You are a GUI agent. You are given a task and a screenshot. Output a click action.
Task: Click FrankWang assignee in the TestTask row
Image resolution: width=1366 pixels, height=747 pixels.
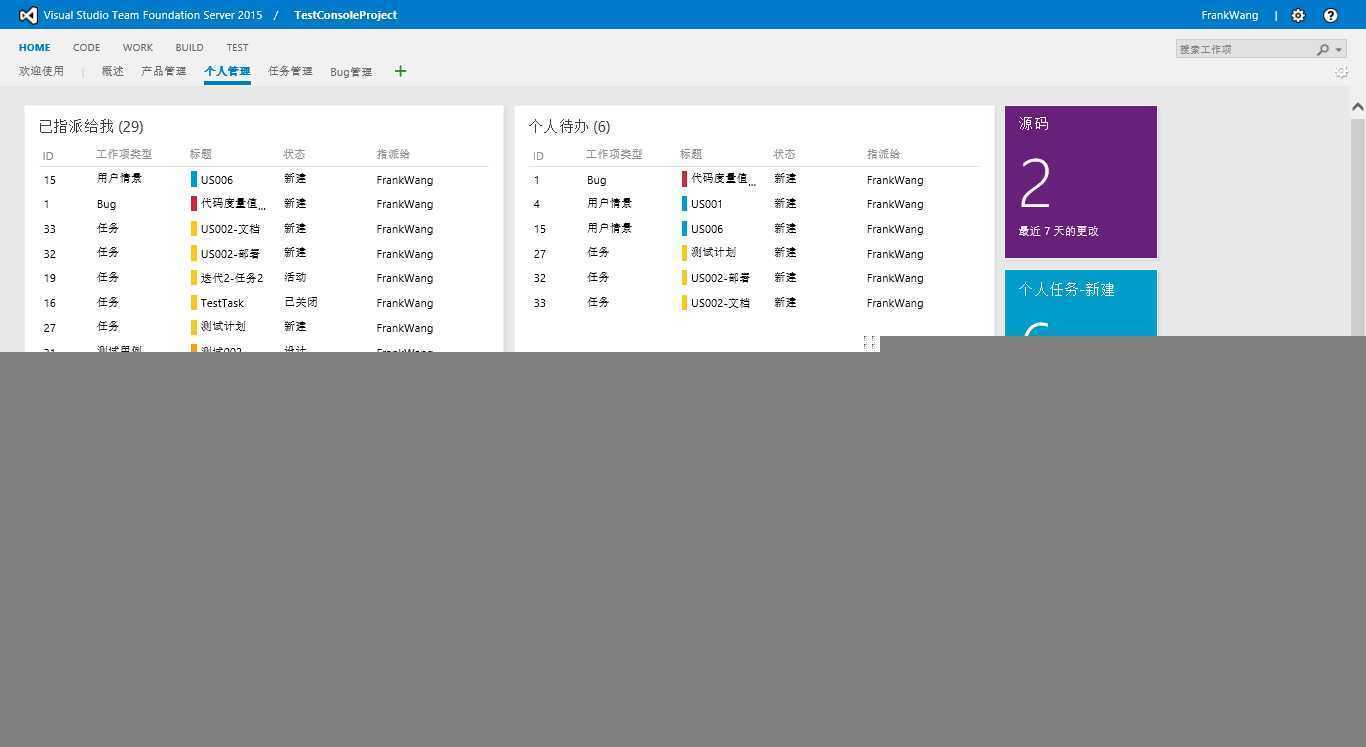tap(404, 303)
